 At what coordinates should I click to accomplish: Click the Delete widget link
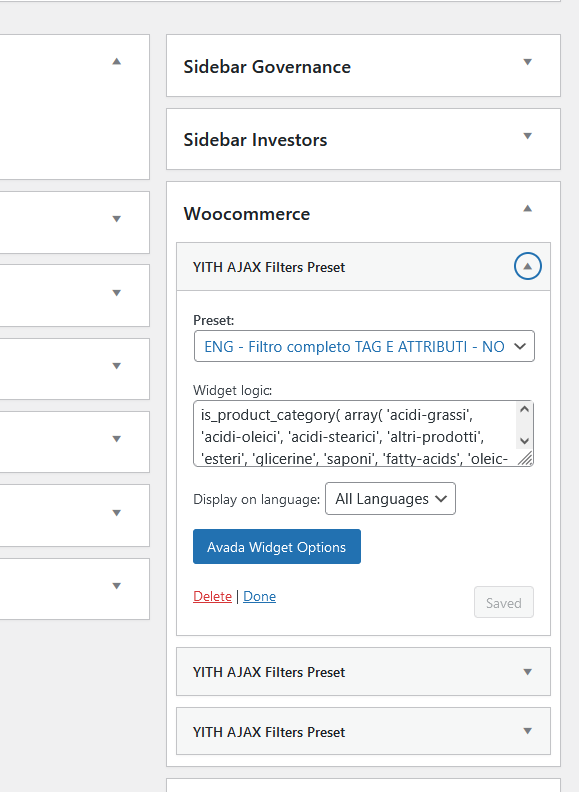pyautogui.click(x=212, y=597)
